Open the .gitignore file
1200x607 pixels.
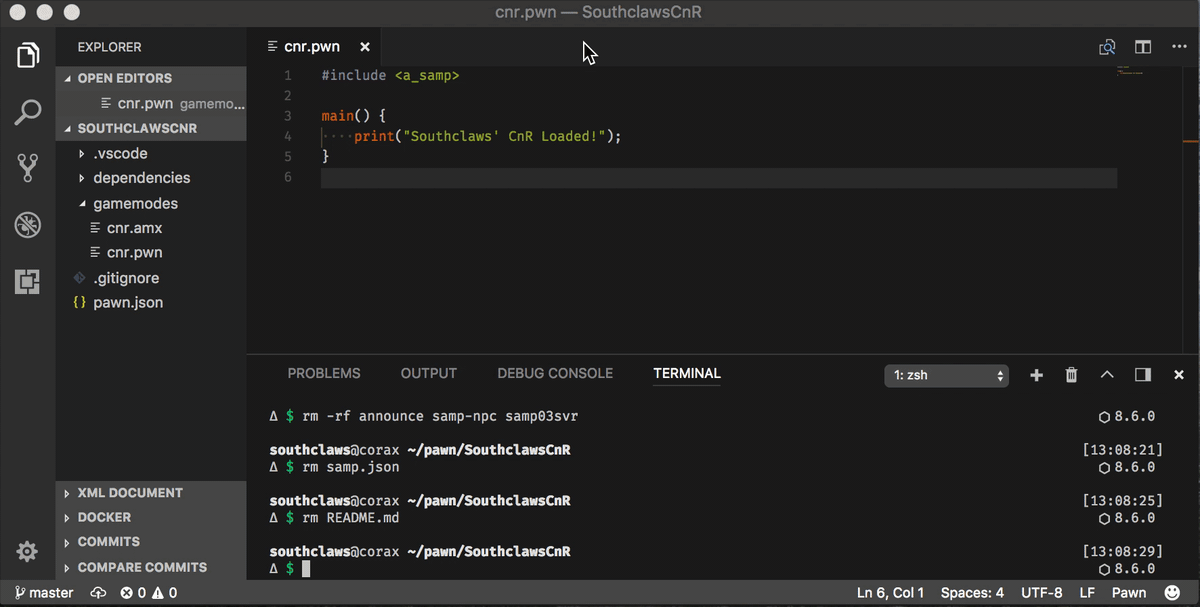pos(151,278)
